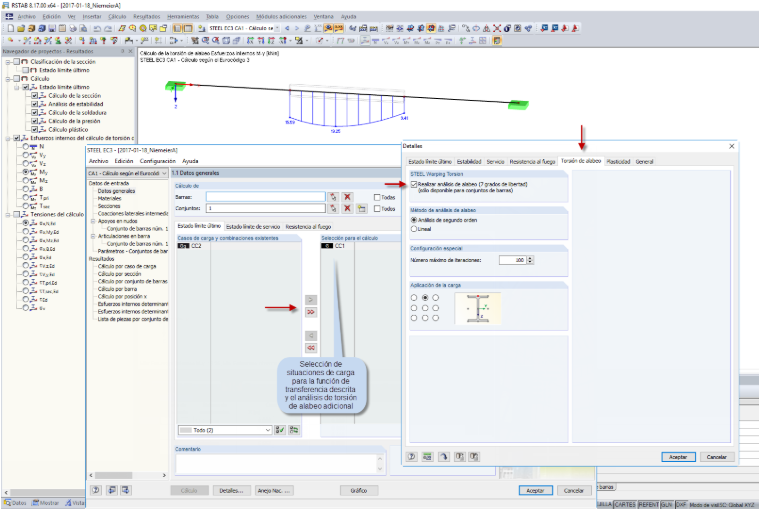Click the red X delete icon in the top toolbar
Screen dimensions: 760x509
497,29
